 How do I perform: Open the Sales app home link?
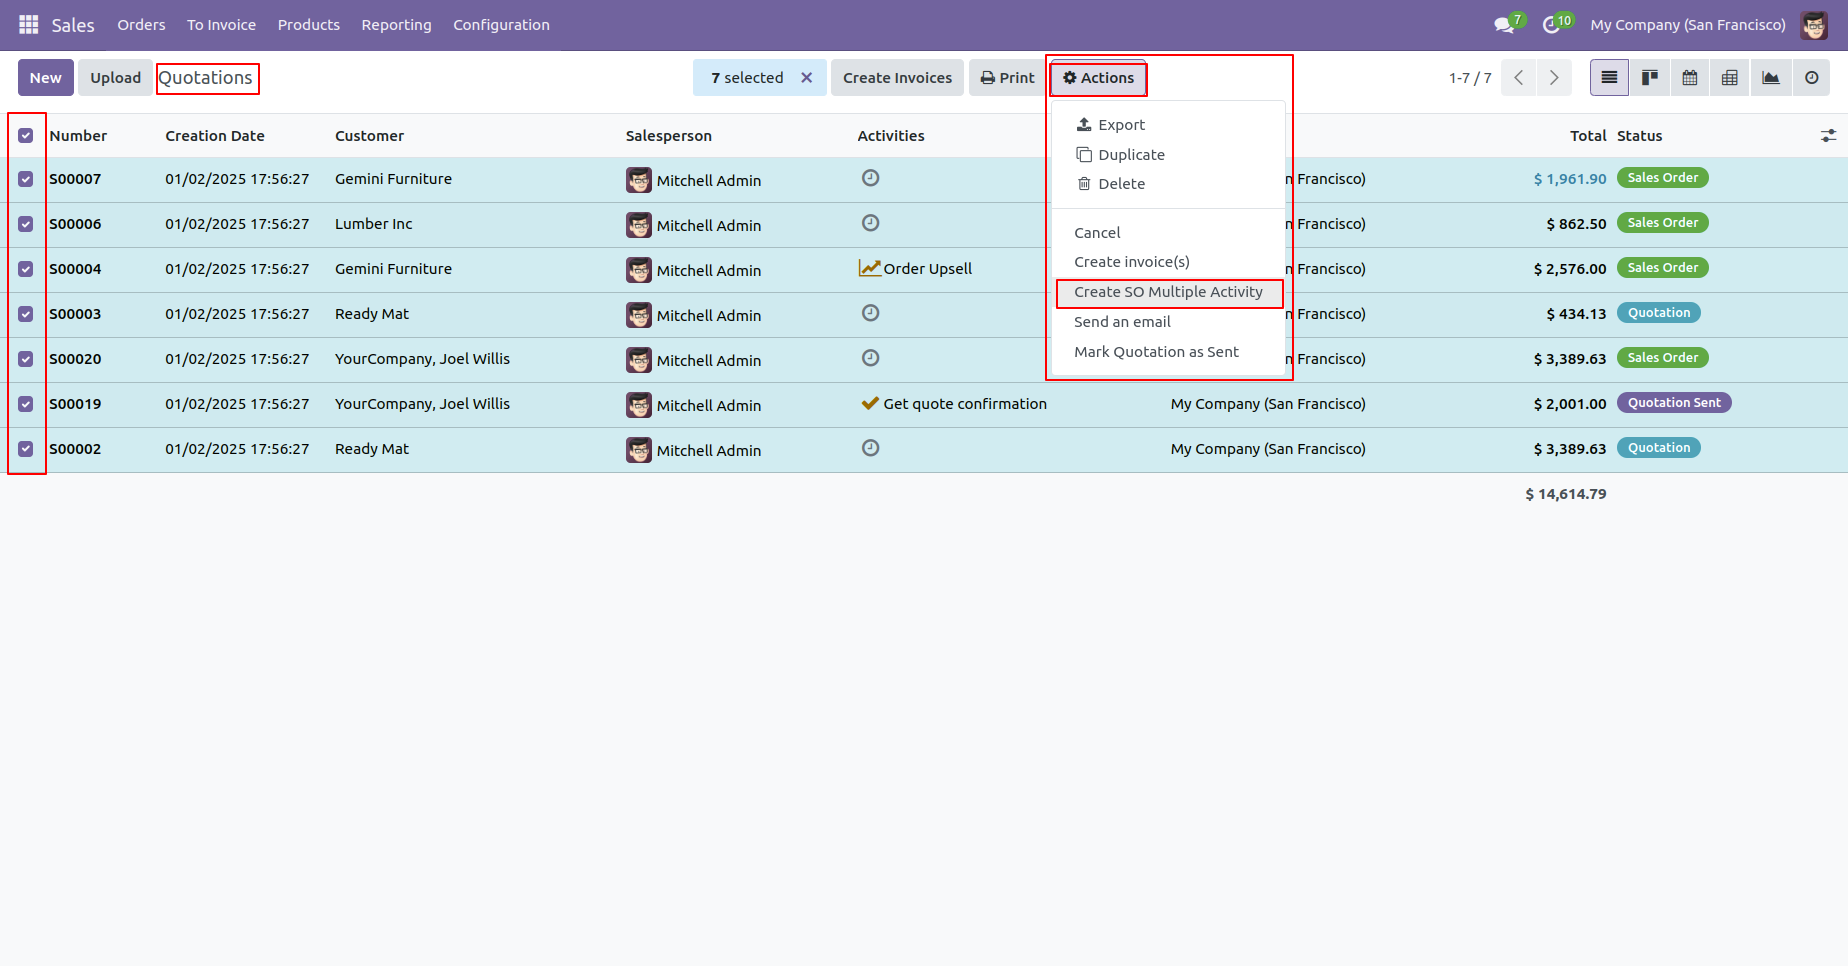click(x=73, y=25)
